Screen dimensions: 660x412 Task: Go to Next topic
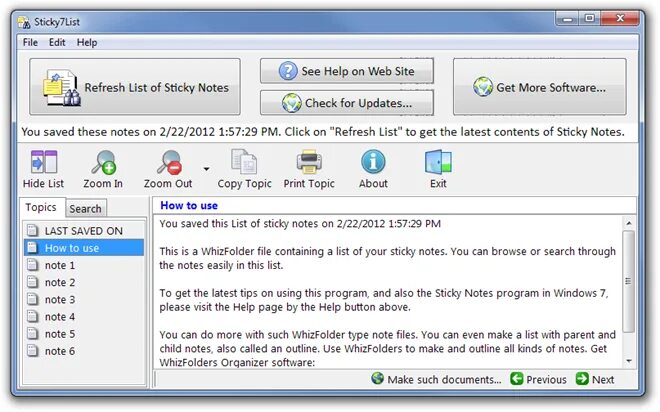595,379
